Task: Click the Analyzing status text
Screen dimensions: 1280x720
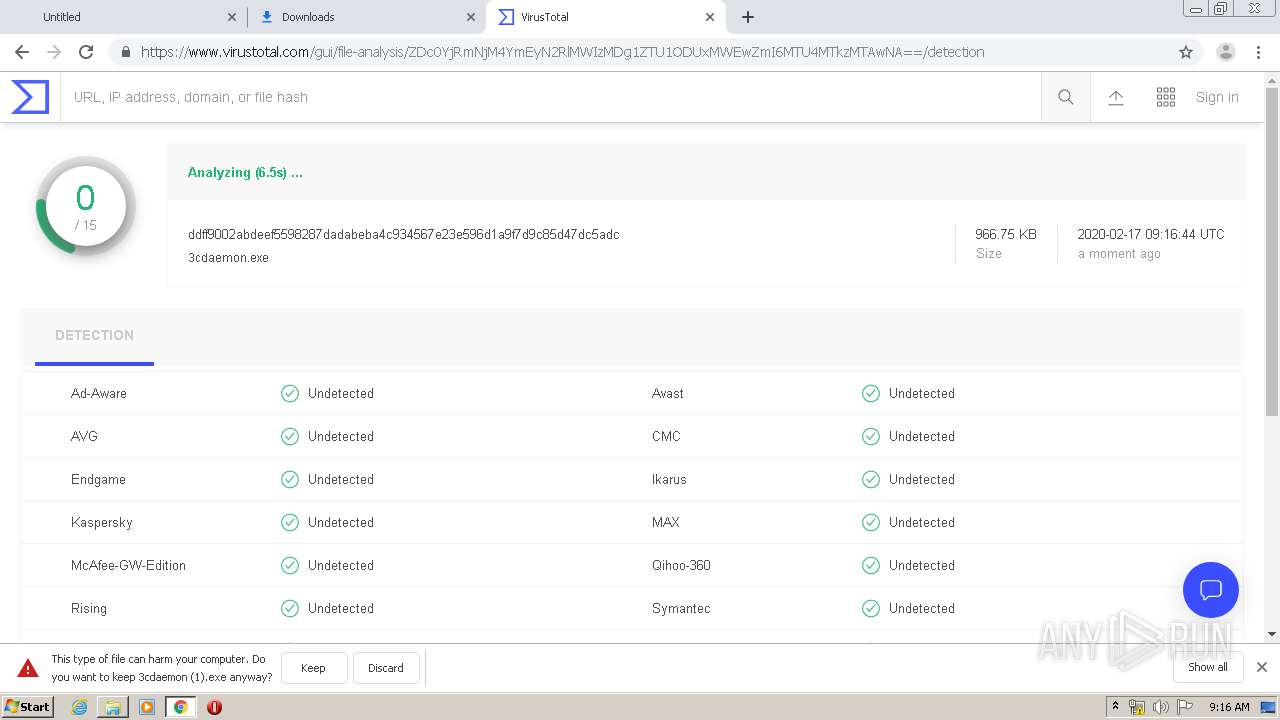Action: pos(245,172)
